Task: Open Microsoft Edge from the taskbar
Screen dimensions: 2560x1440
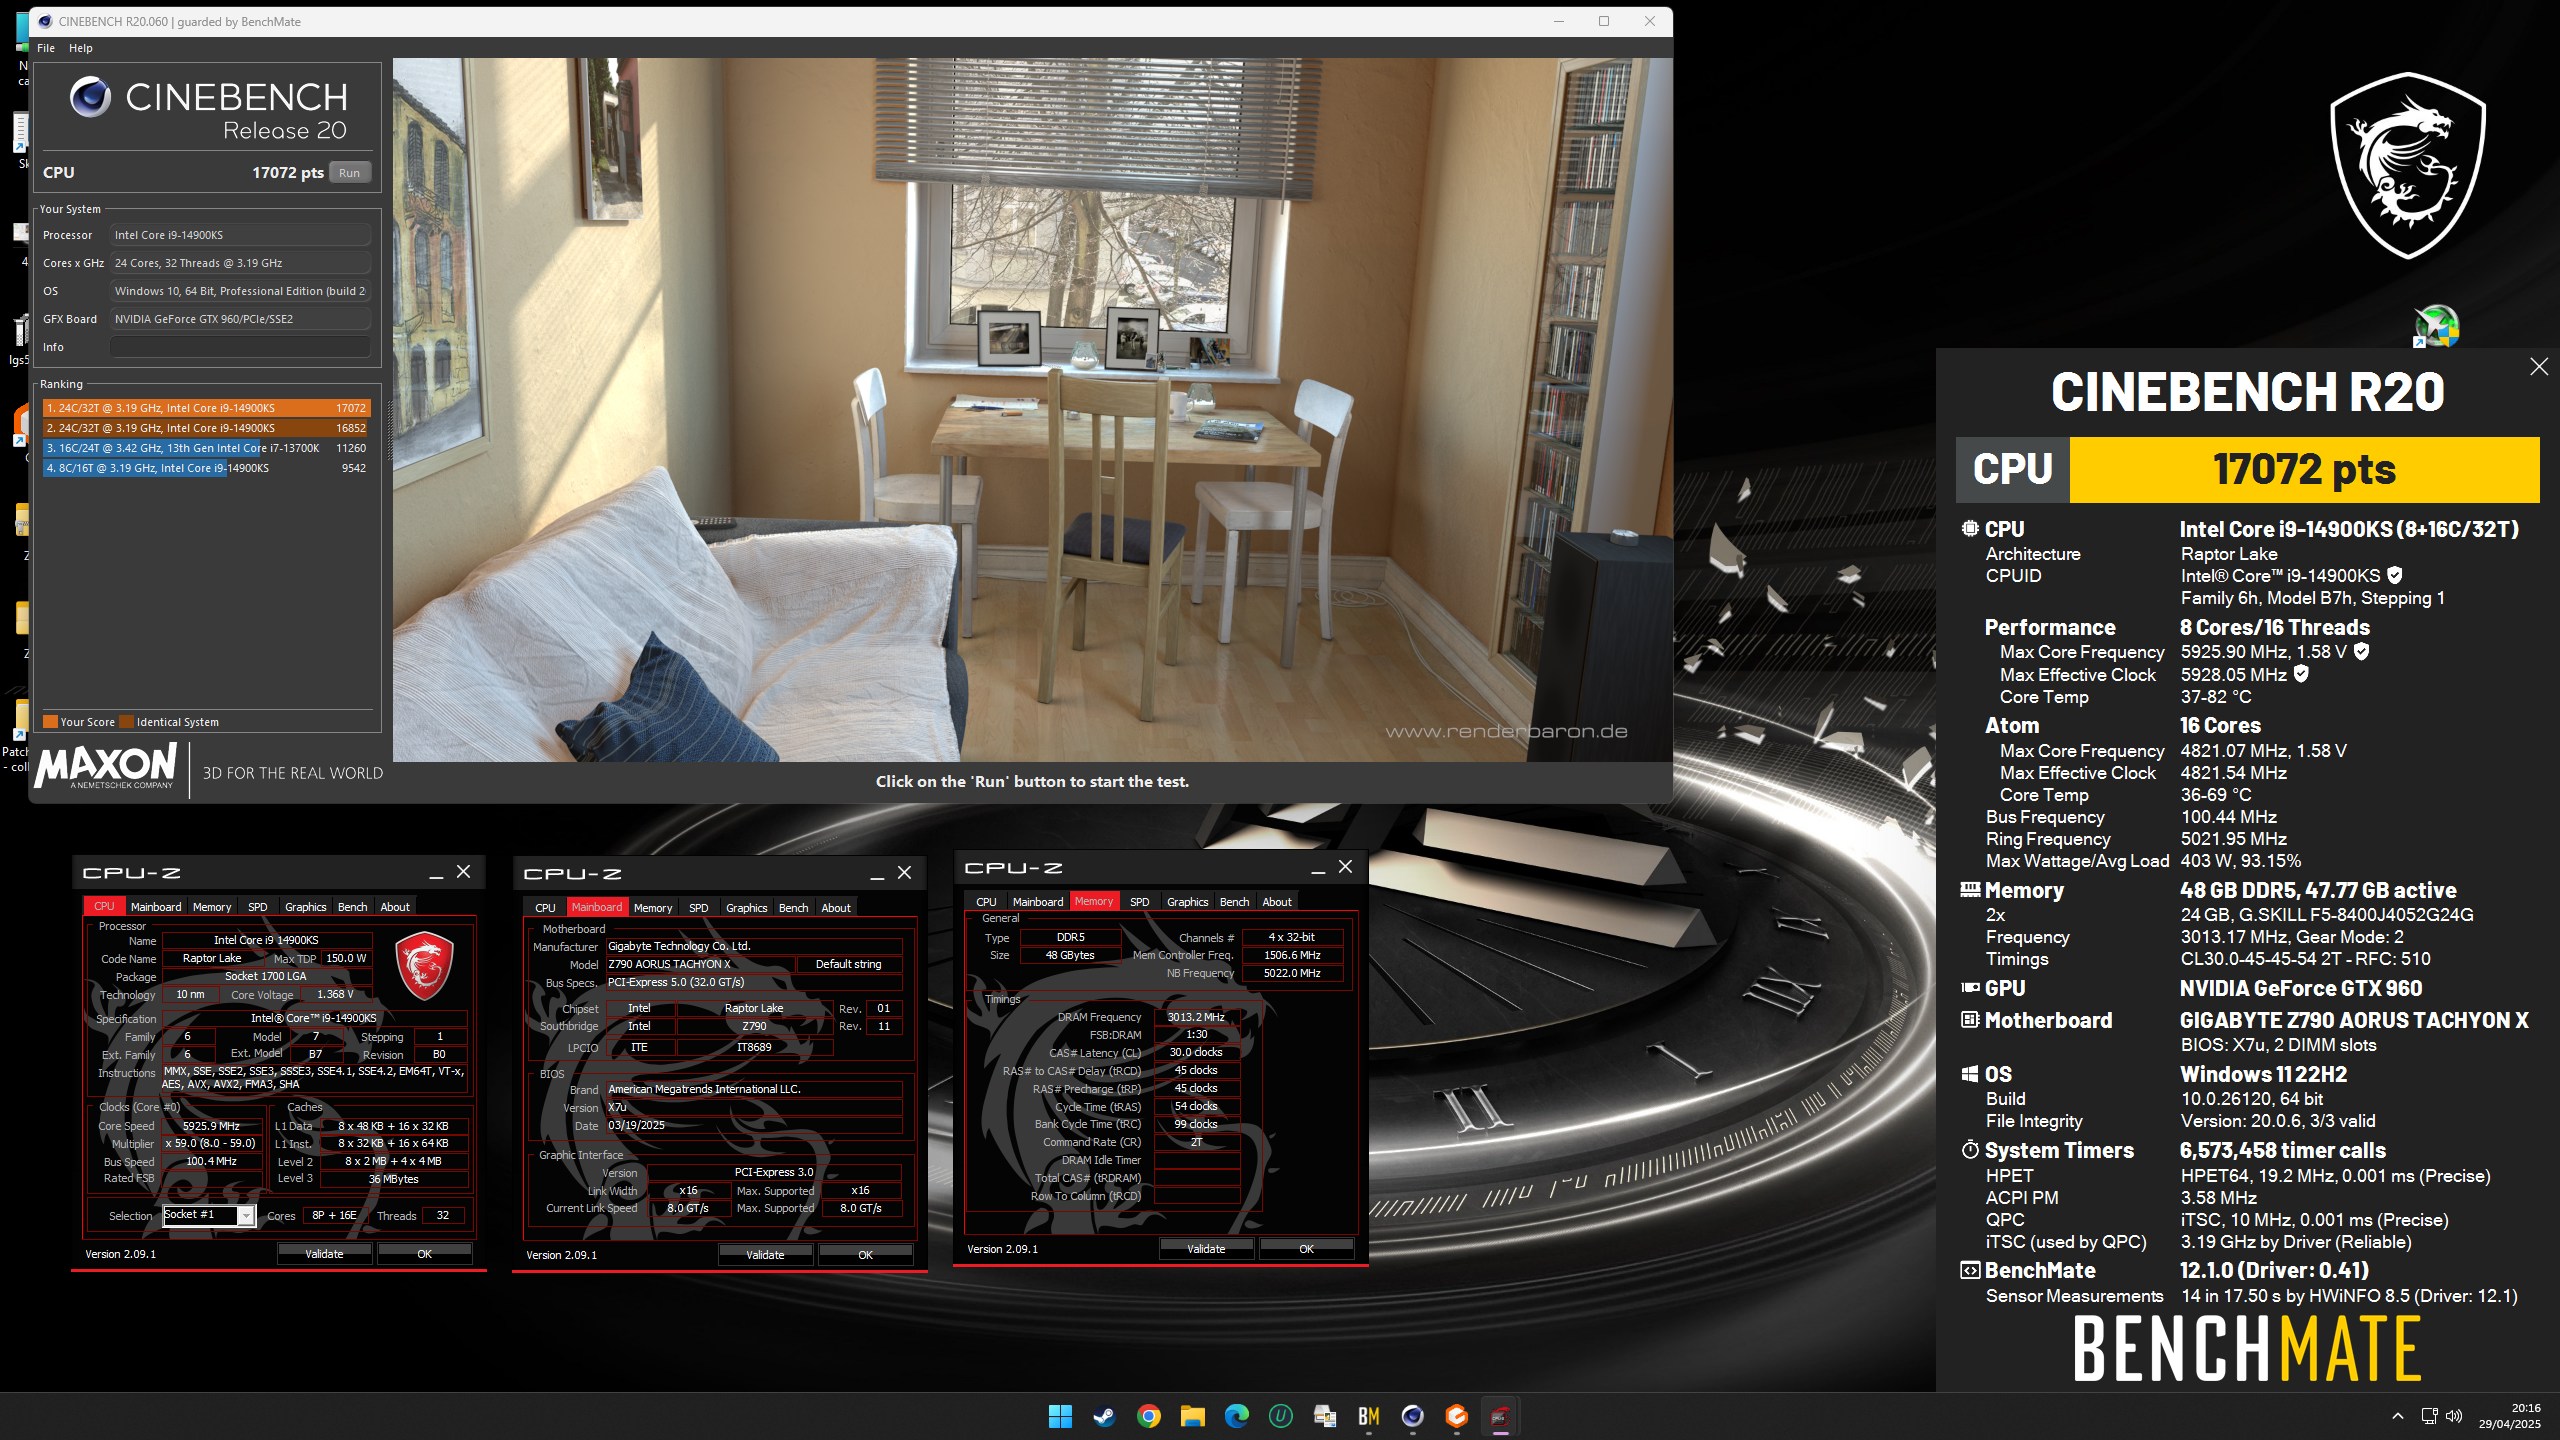Action: click(1236, 1416)
